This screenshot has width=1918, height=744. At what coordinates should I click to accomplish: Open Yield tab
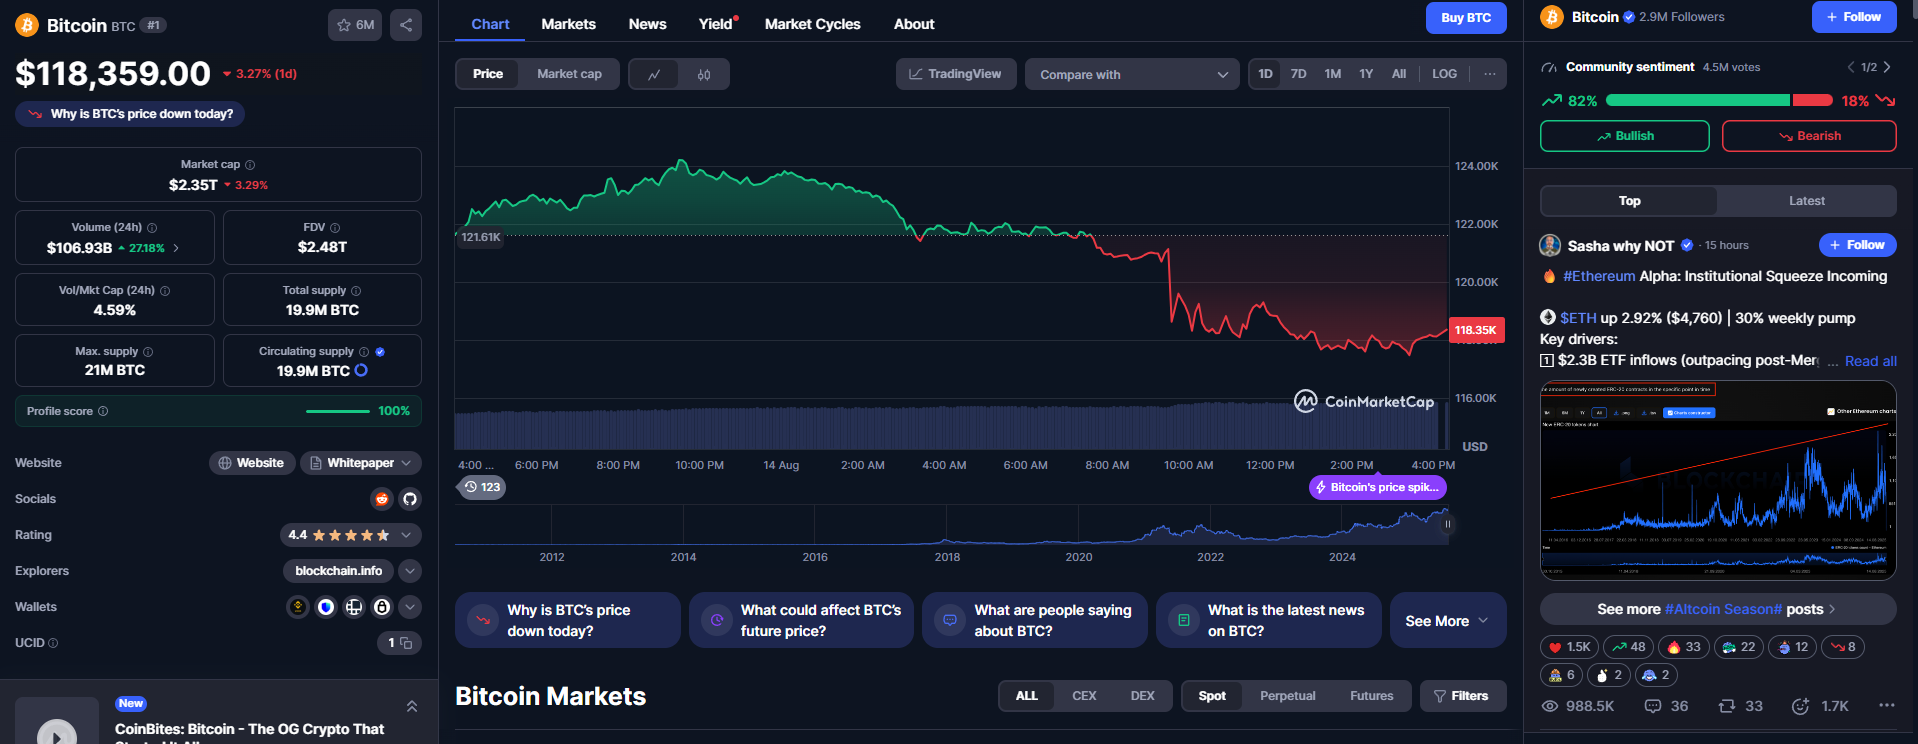(x=716, y=24)
